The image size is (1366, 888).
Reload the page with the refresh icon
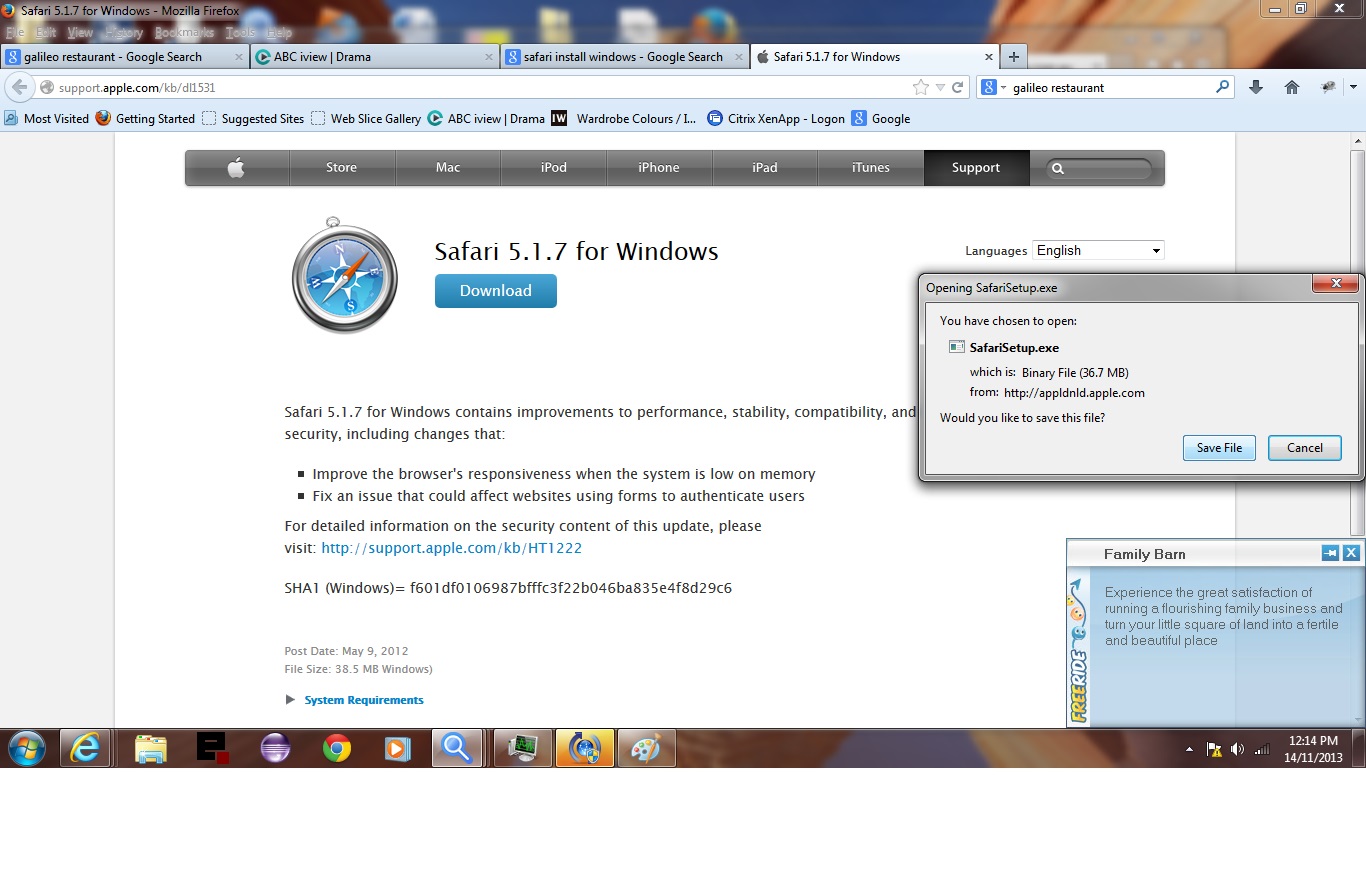point(957,87)
